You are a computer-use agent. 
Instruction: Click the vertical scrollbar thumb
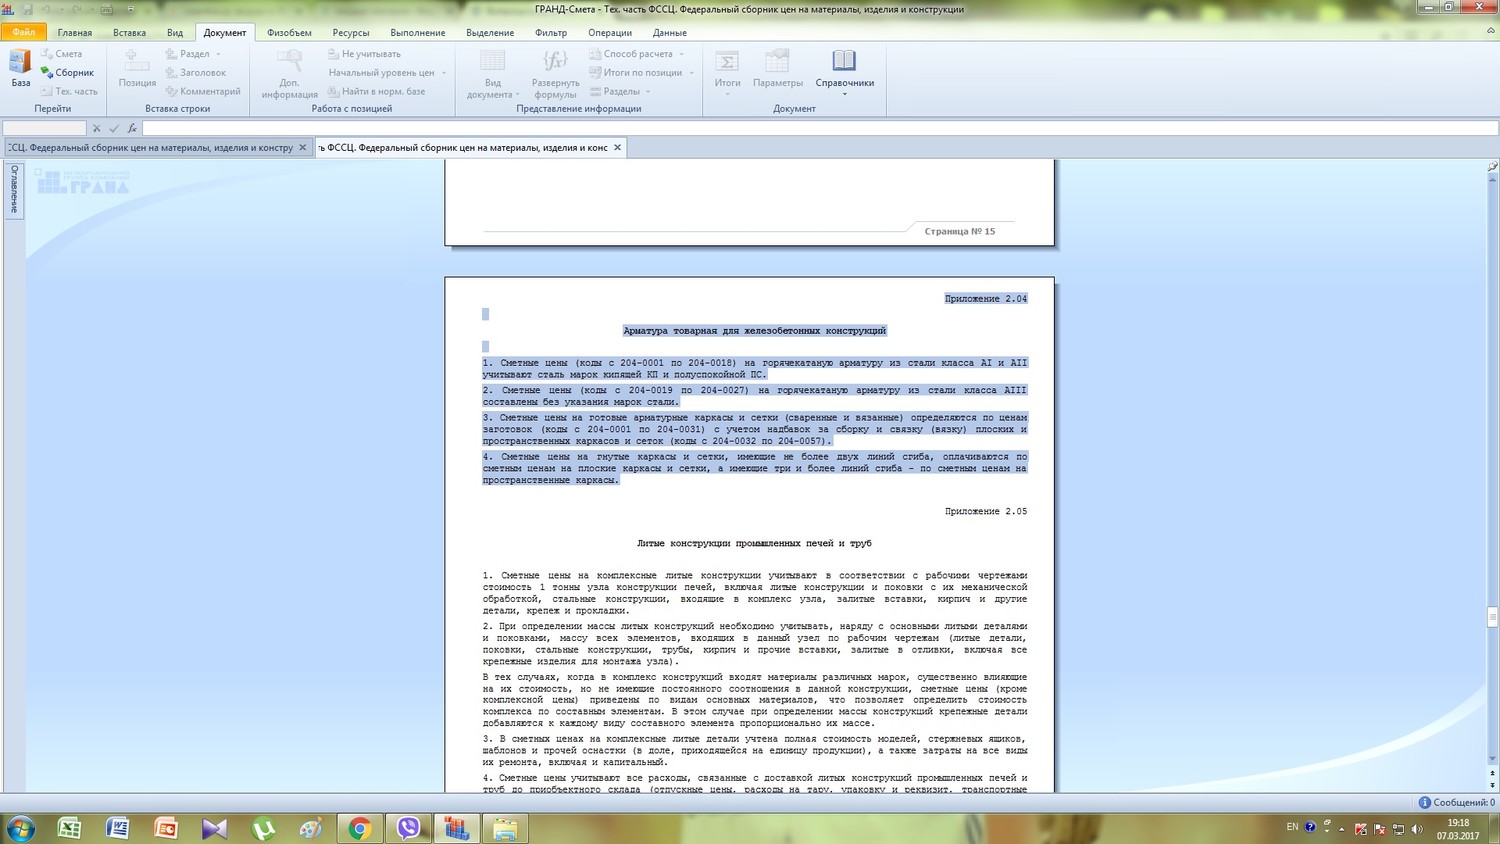(x=1493, y=617)
